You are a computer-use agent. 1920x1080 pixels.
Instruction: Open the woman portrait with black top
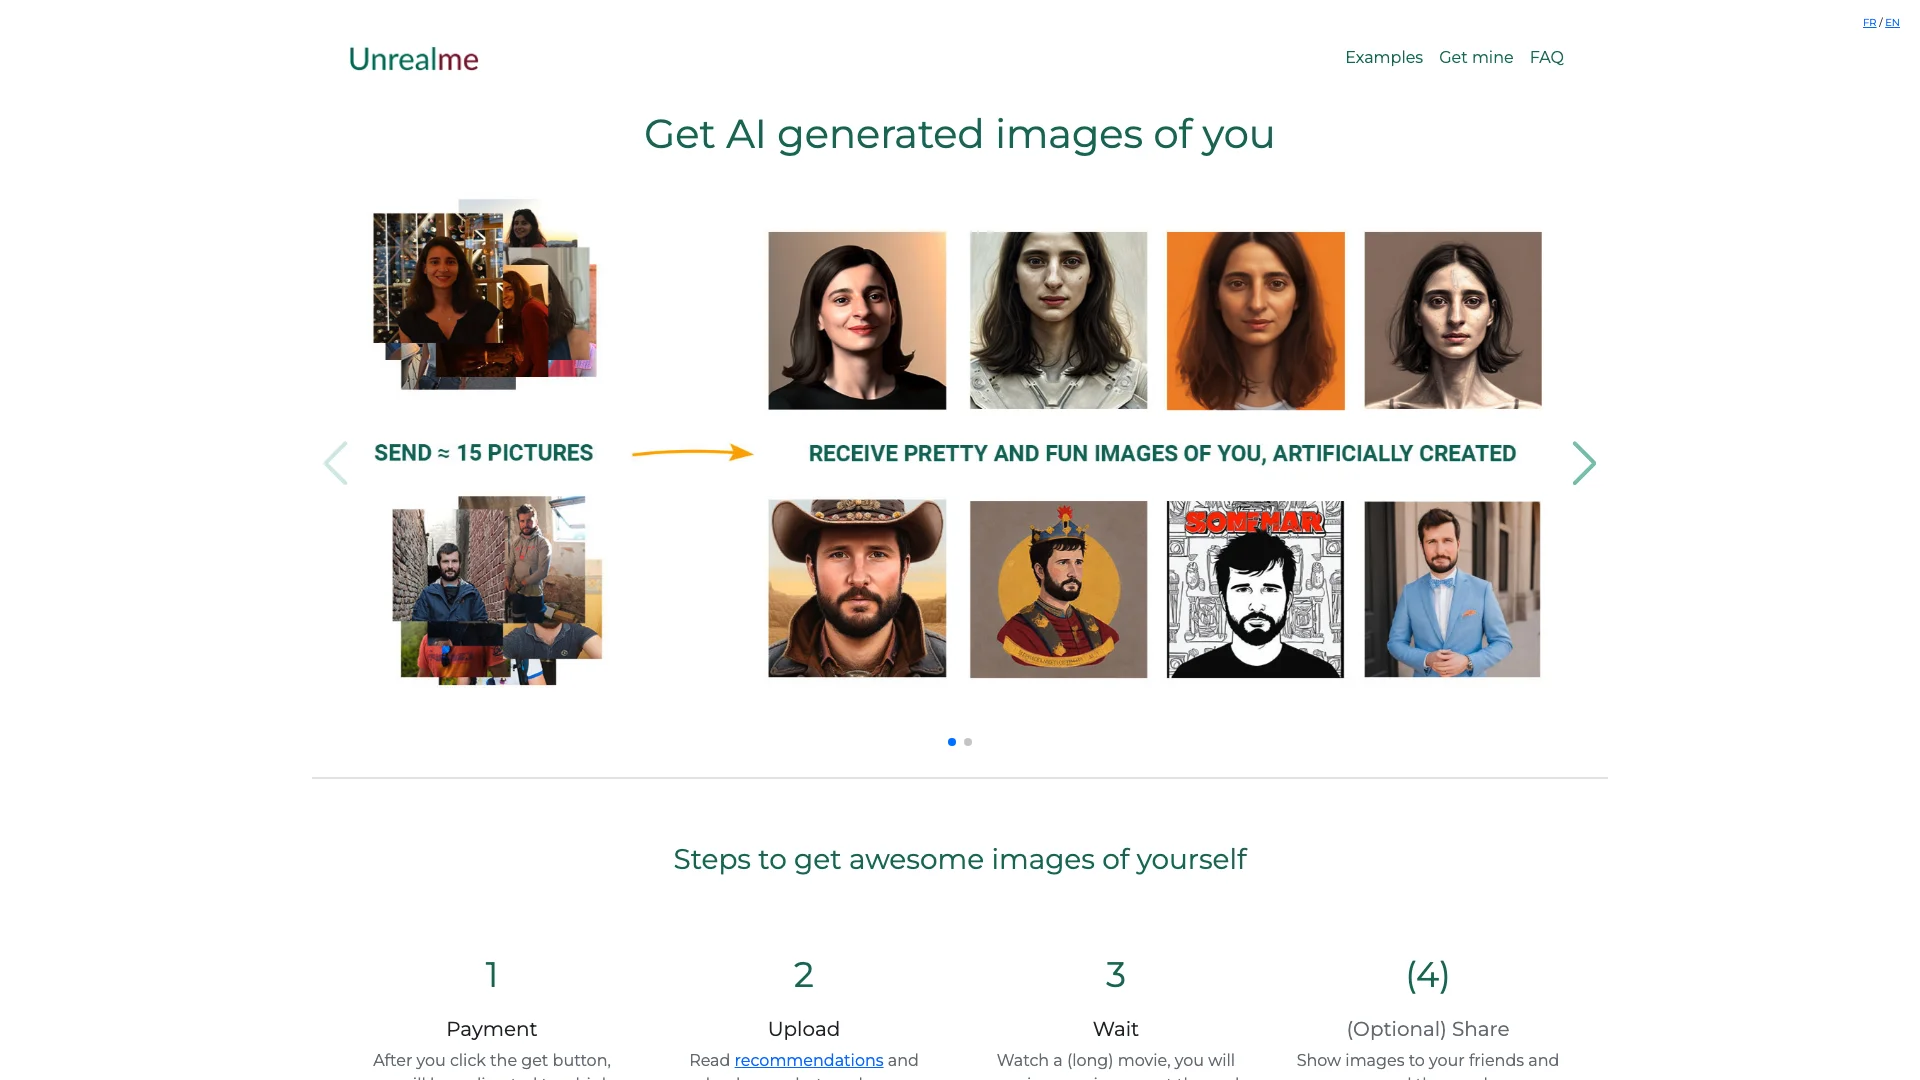[857, 320]
